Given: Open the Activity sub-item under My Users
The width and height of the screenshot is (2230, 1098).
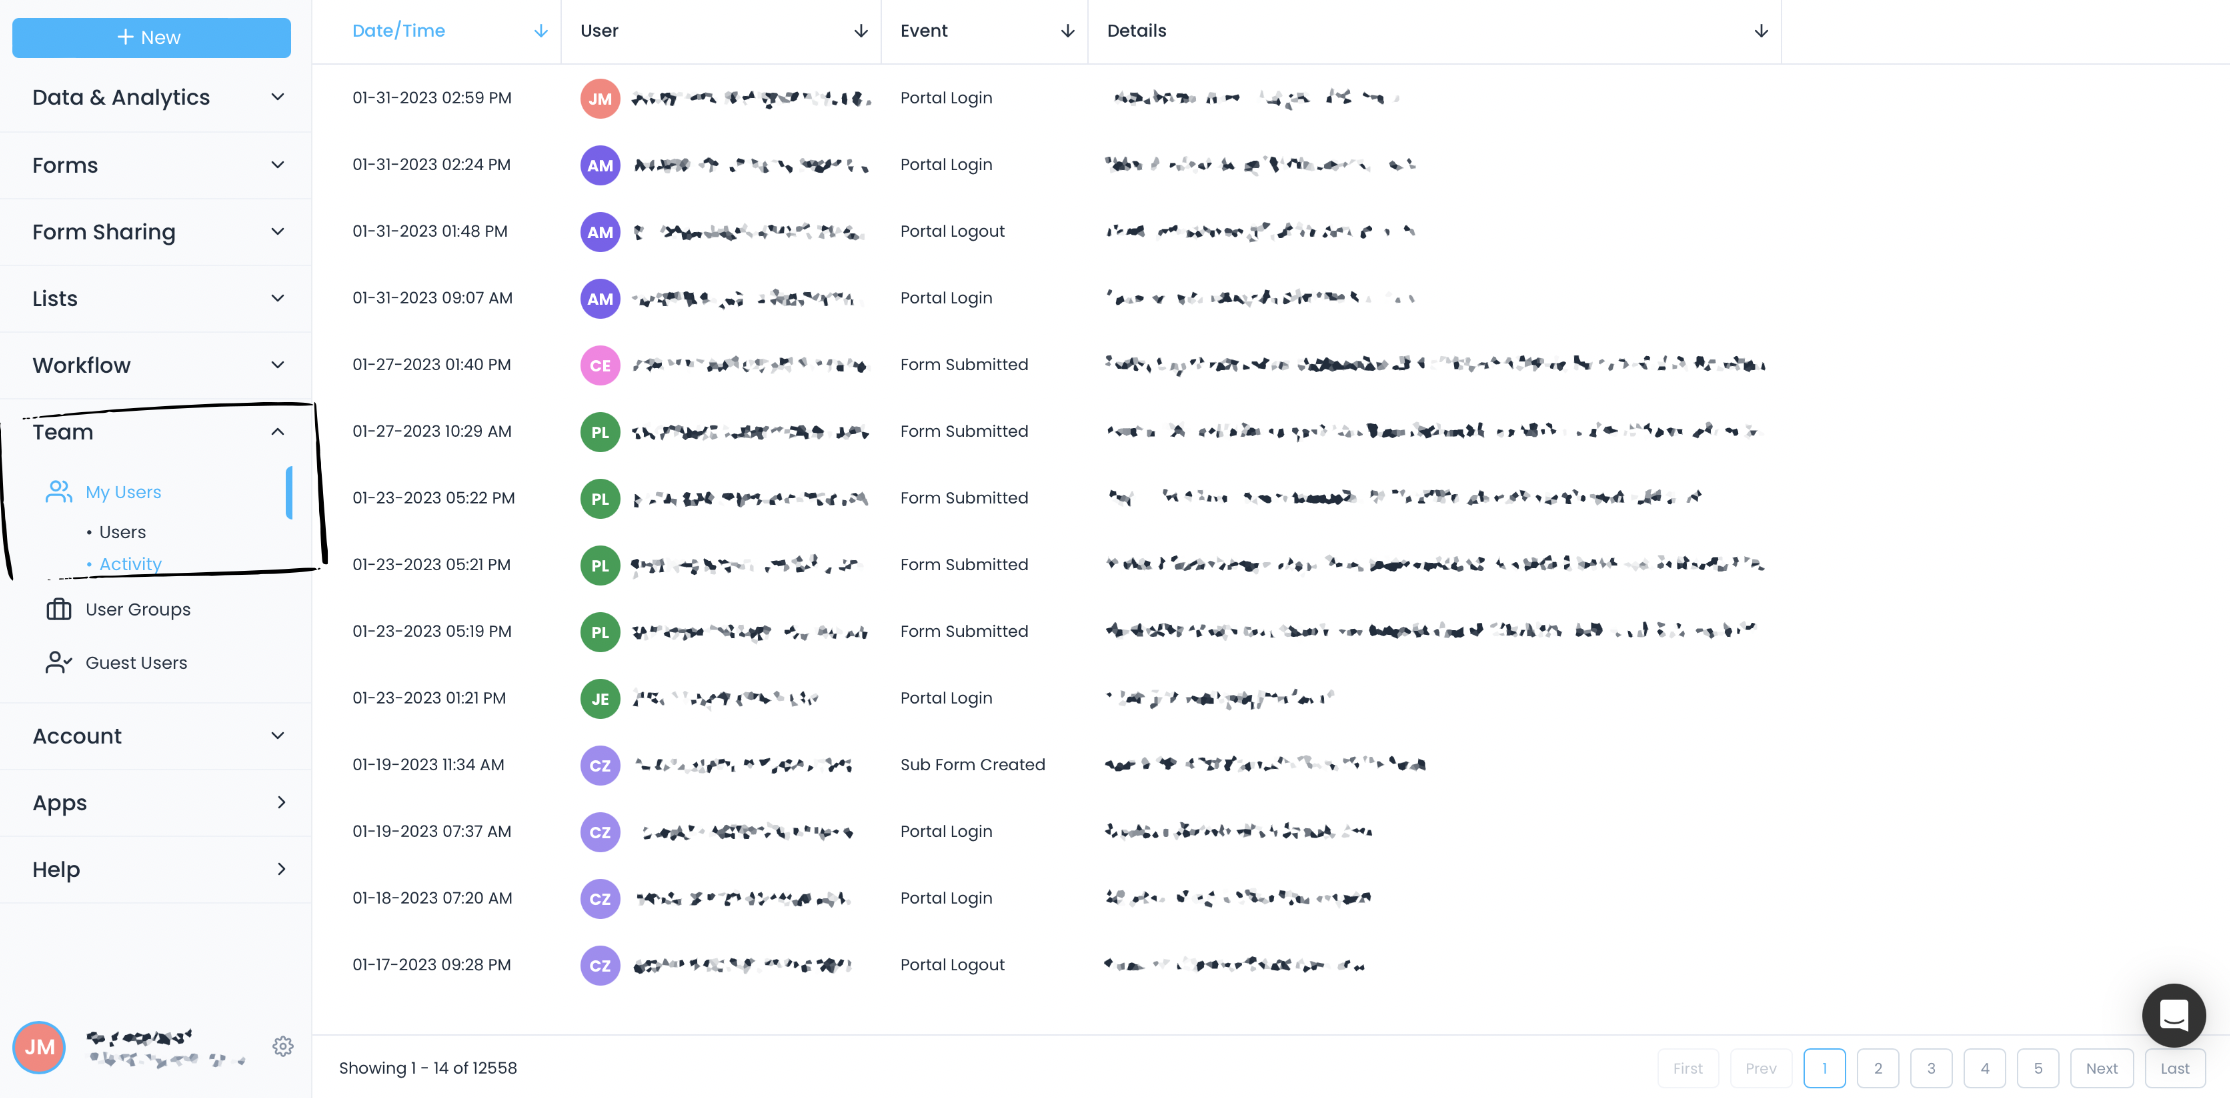Looking at the screenshot, I should (129, 563).
